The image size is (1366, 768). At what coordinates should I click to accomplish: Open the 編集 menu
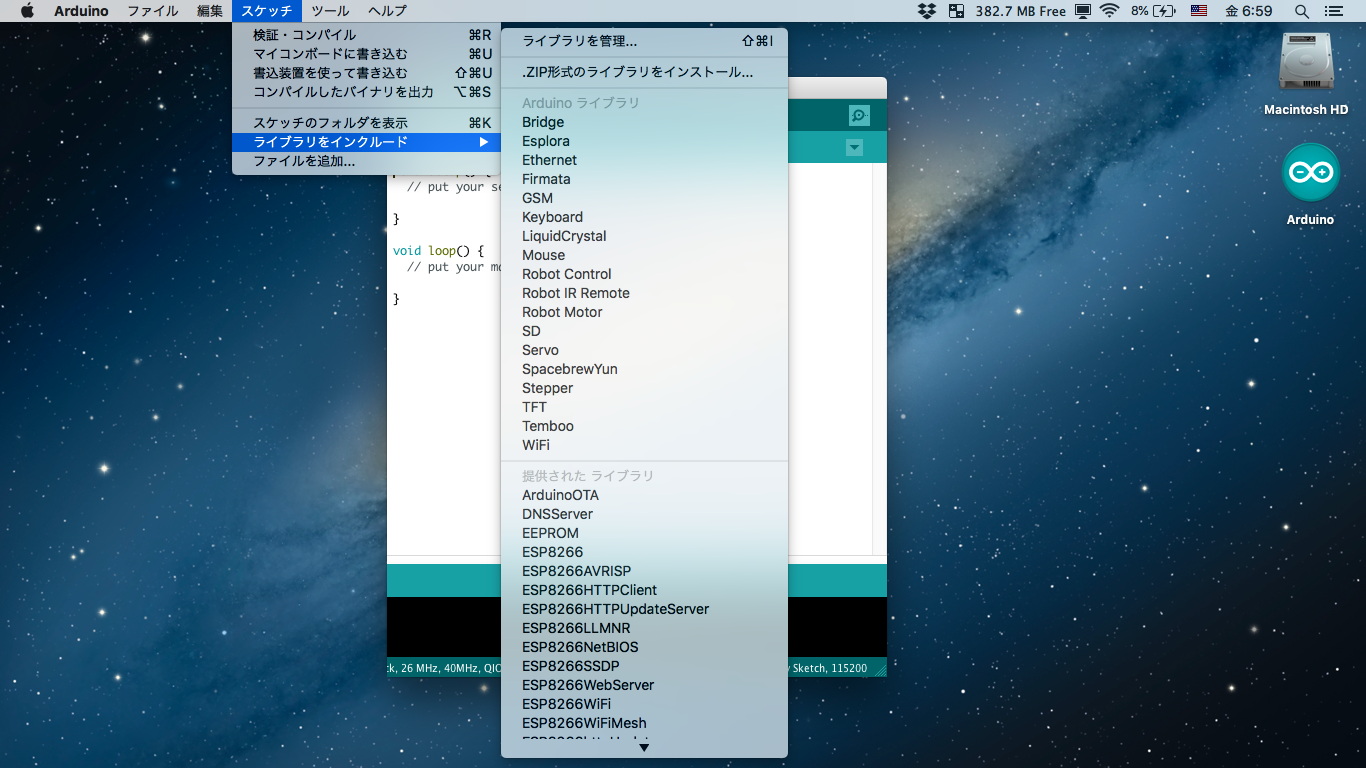click(x=210, y=11)
